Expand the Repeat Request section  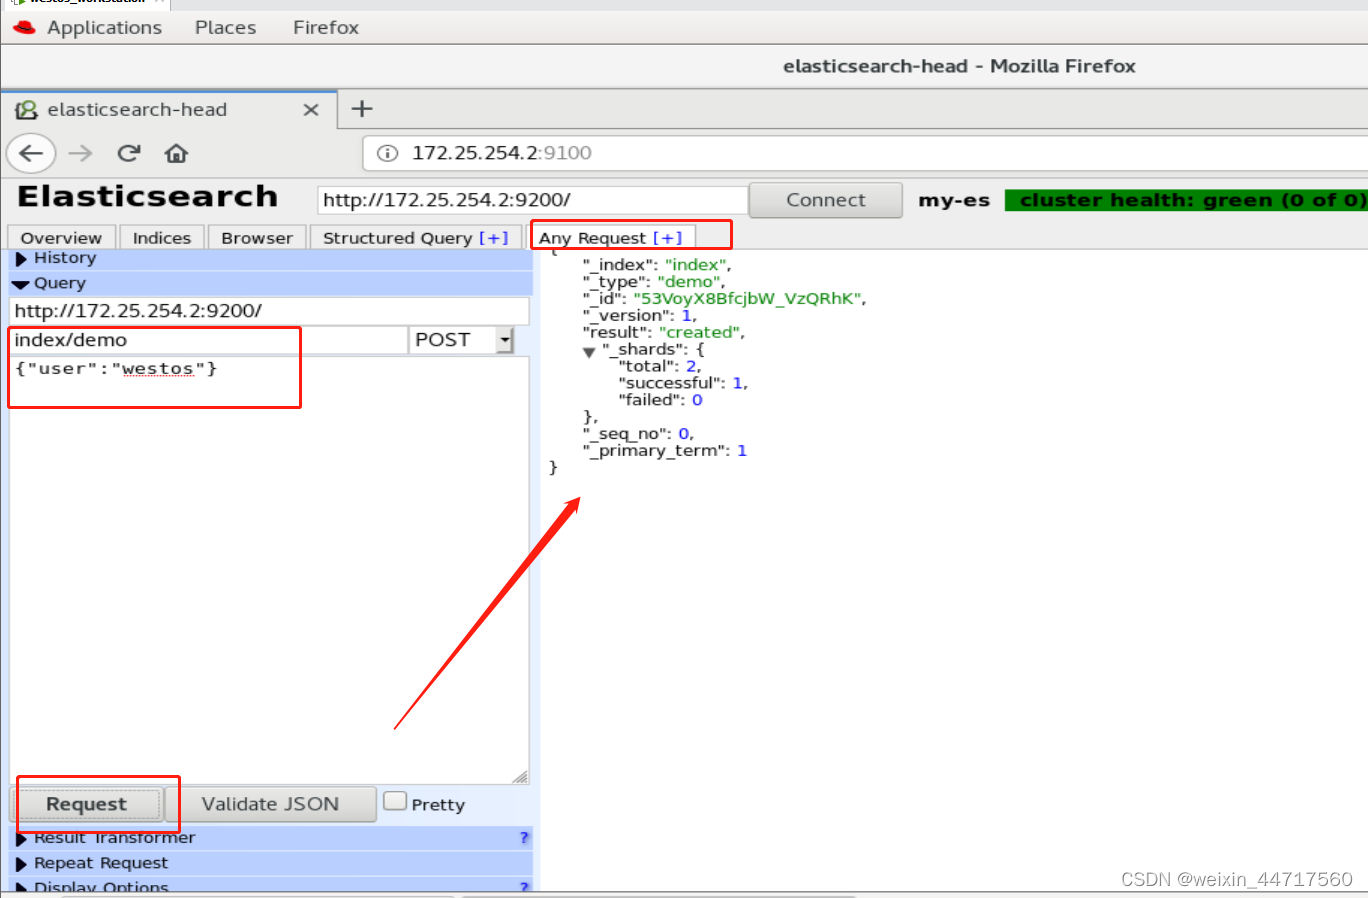(x=270, y=863)
